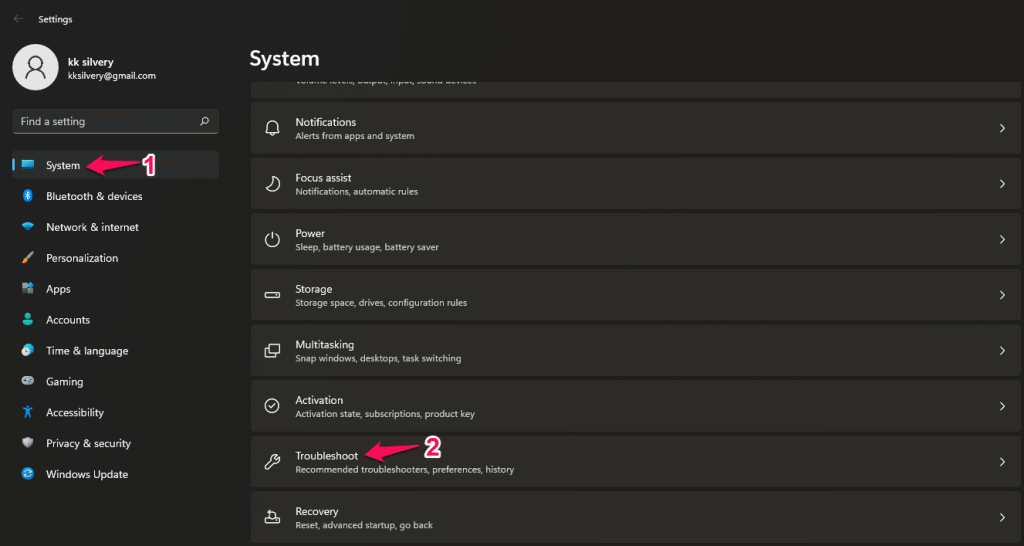Screen dimensions: 1024x546
Task: Click the Storage drive icon
Action: (272, 295)
